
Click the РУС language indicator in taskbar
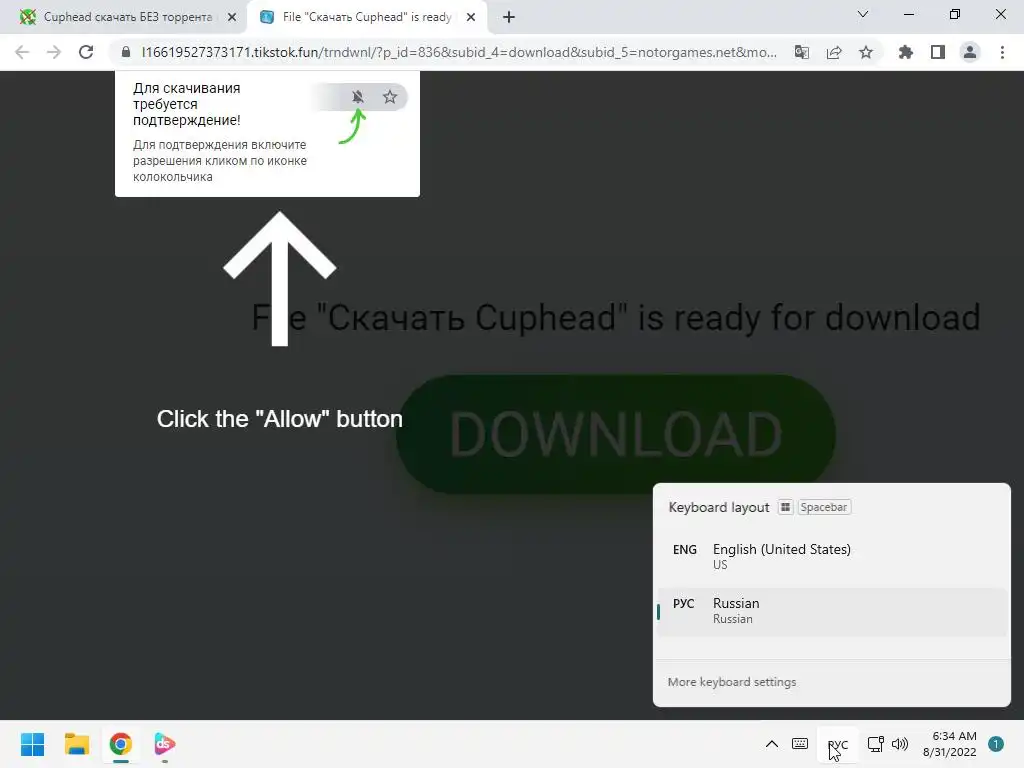click(x=838, y=744)
